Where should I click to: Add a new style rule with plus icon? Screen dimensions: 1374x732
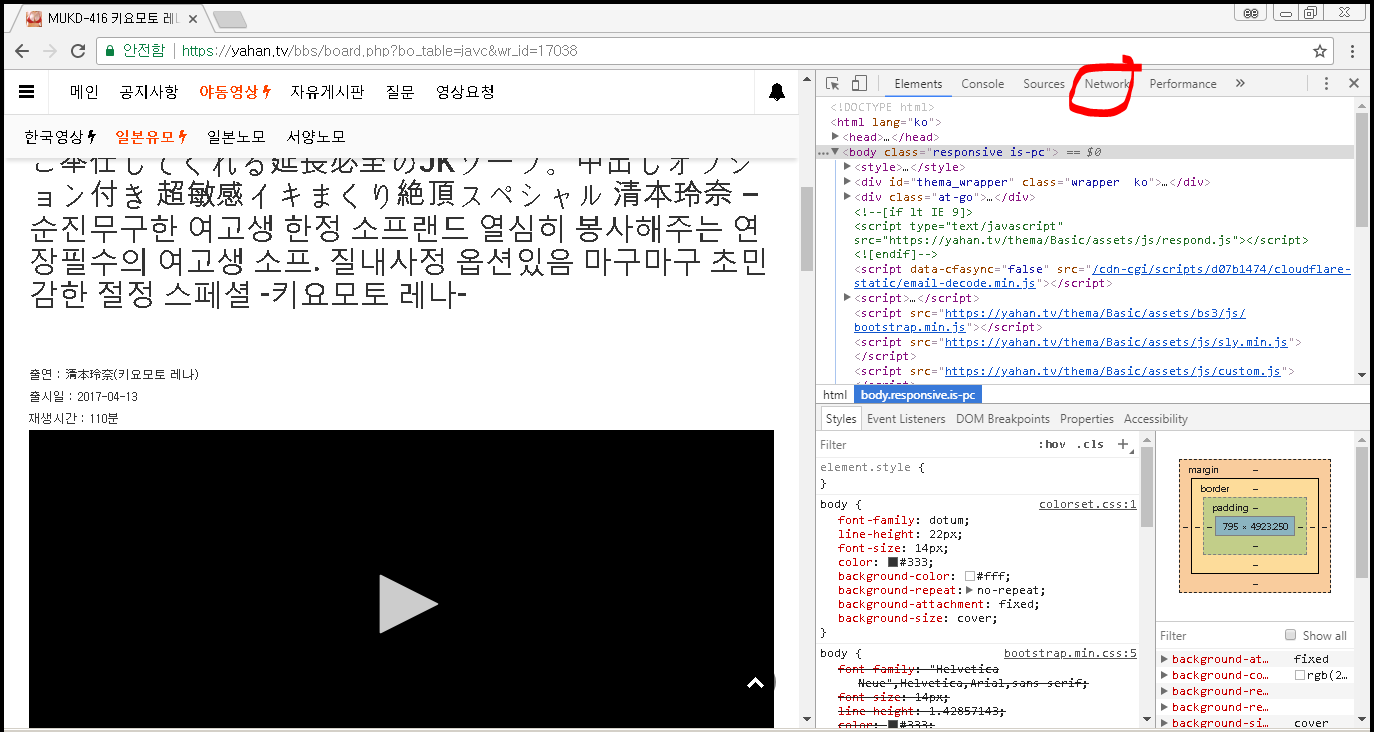click(x=1123, y=444)
